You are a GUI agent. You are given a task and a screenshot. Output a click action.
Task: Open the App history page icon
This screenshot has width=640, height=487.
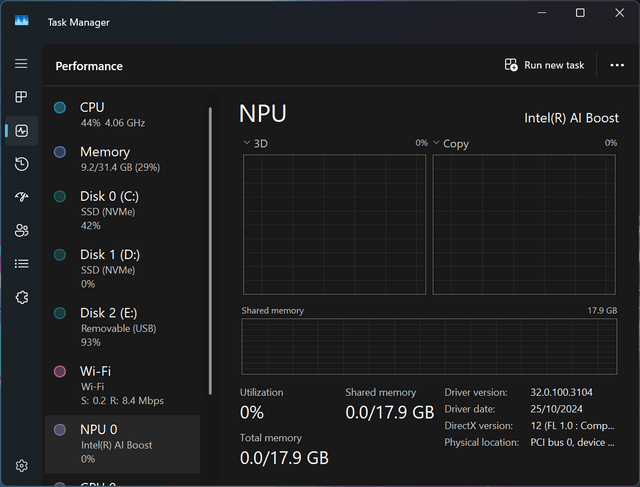click(x=22, y=164)
